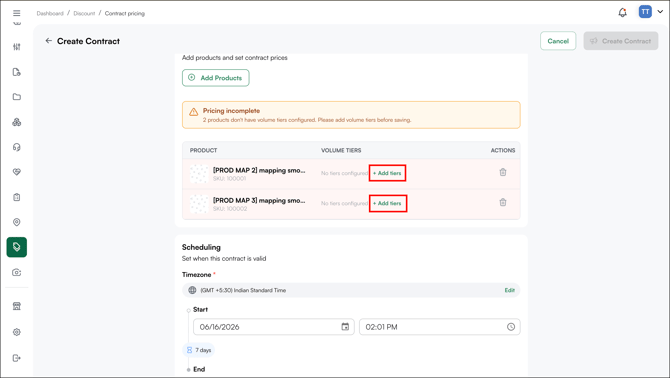Open the storefront icon in sidebar
670x378 pixels.
pyautogui.click(x=17, y=306)
